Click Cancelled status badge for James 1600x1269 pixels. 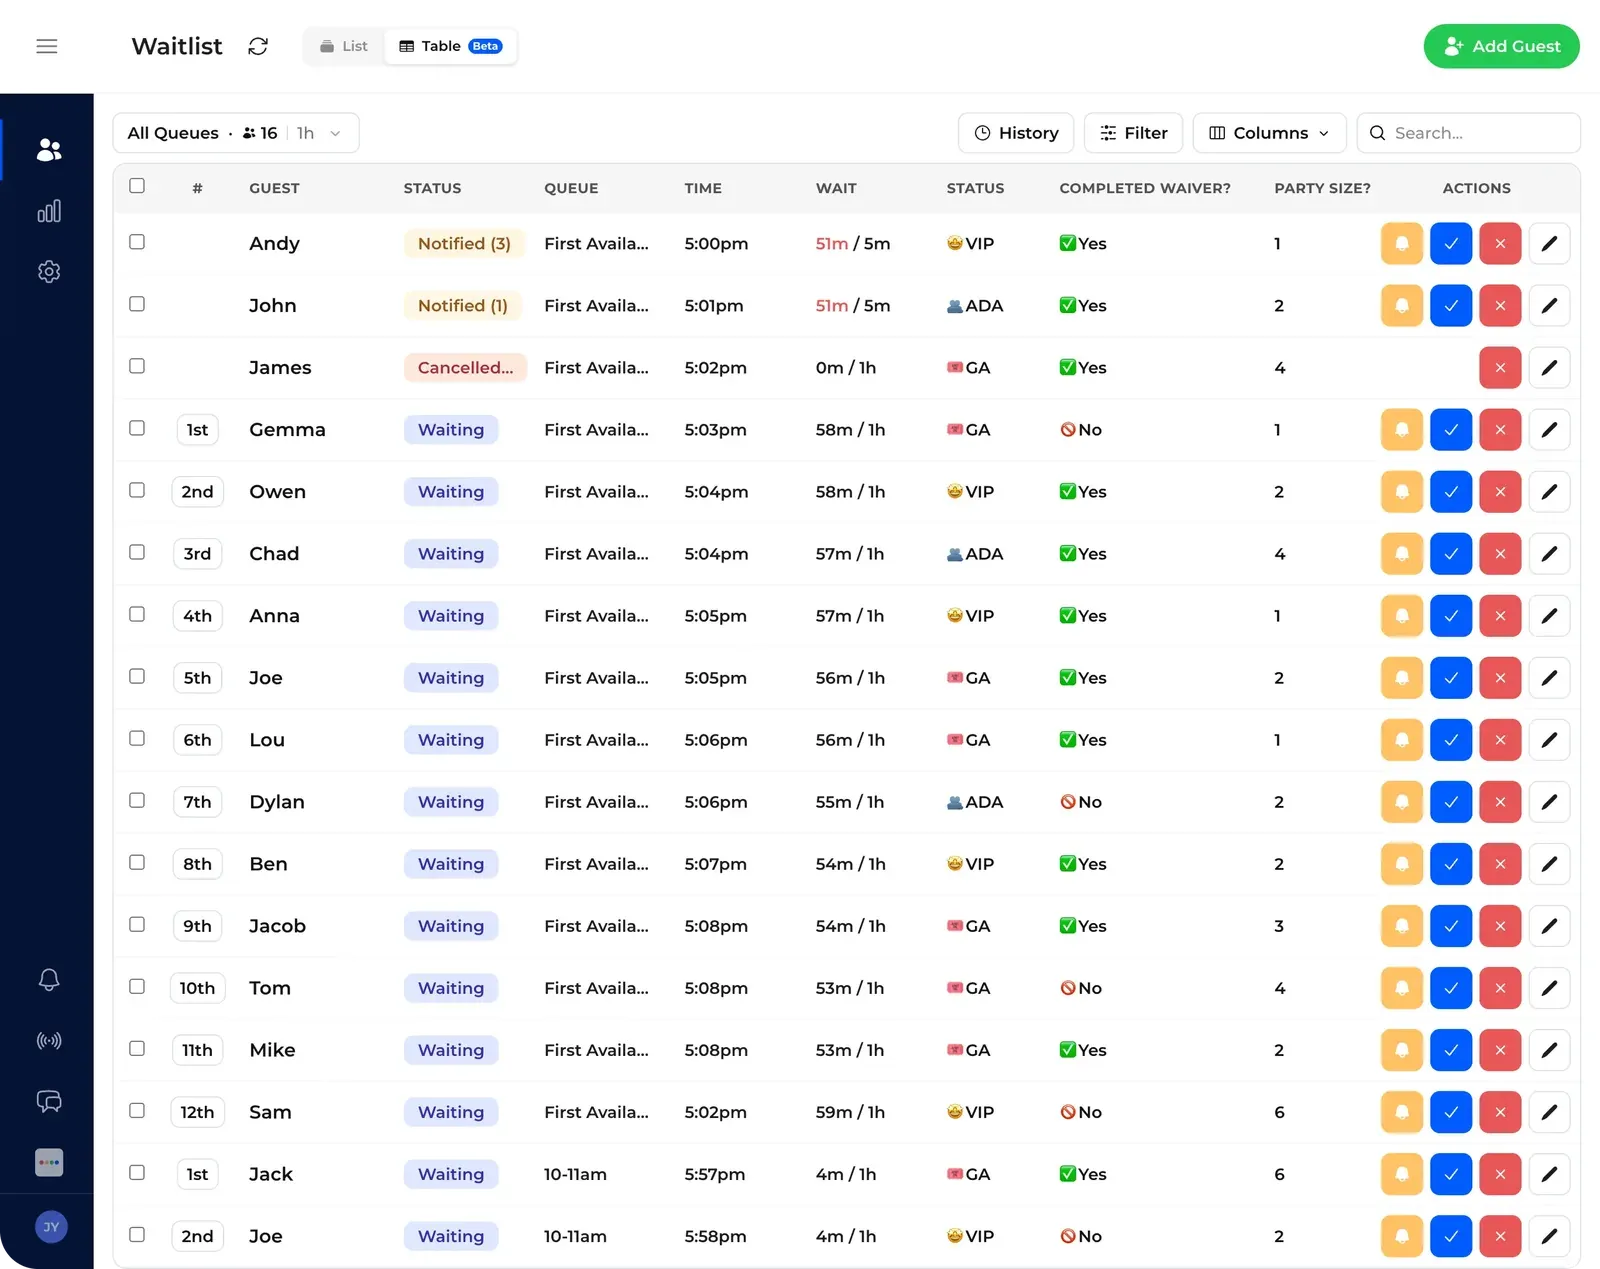465,368
